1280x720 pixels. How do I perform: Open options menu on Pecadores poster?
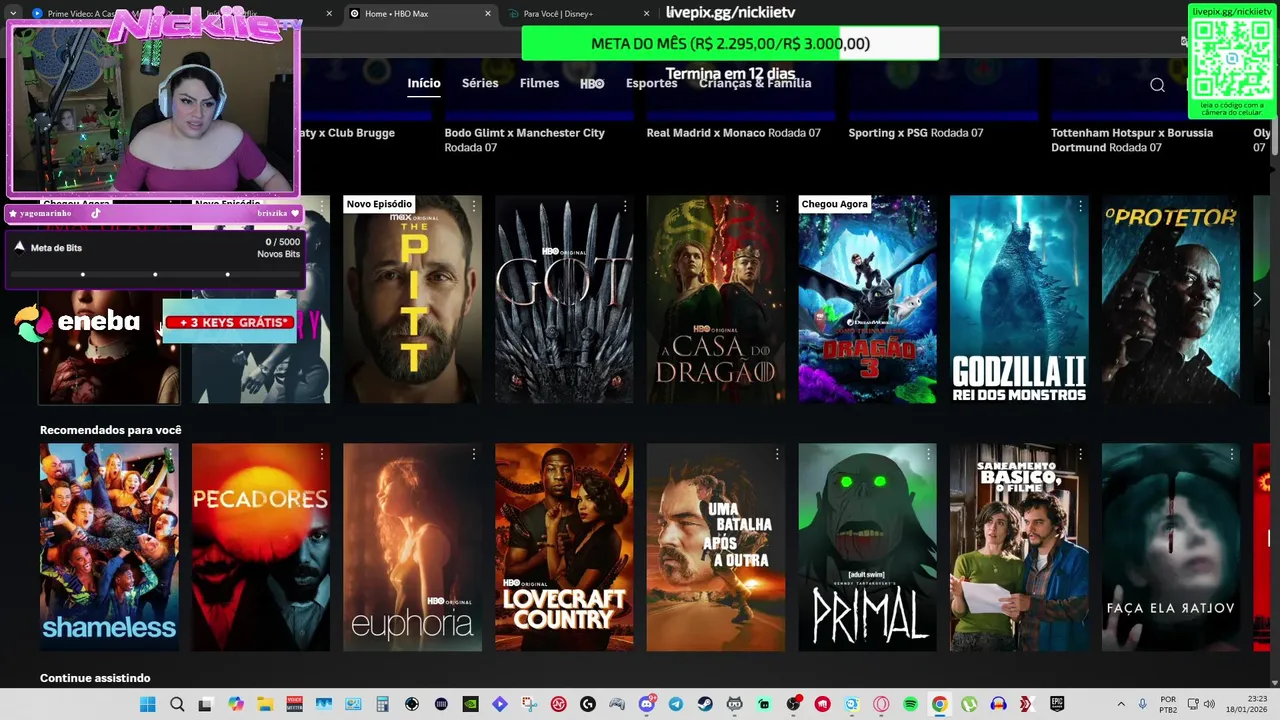click(x=322, y=454)
